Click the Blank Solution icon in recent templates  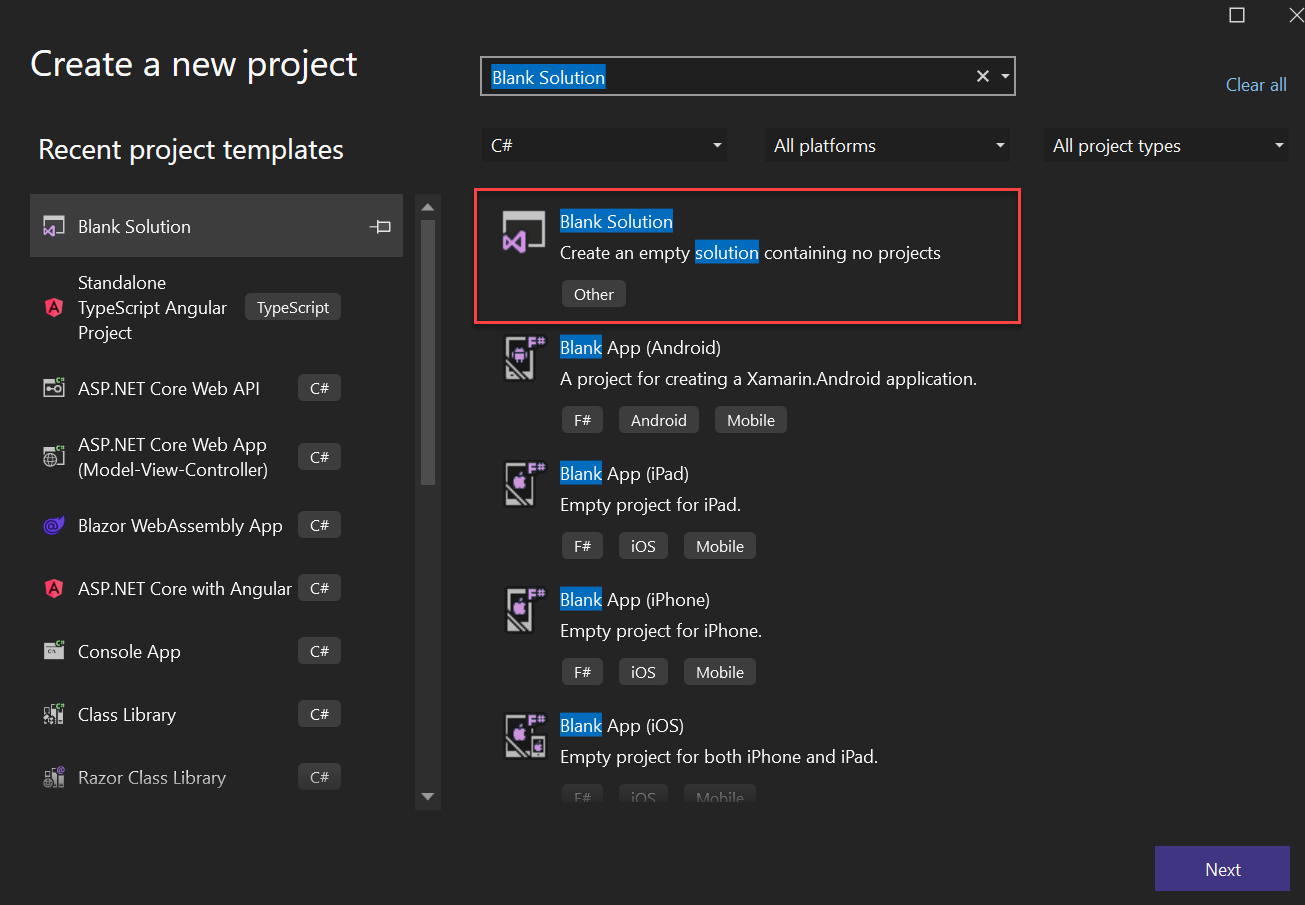click(x=54, y=227)
